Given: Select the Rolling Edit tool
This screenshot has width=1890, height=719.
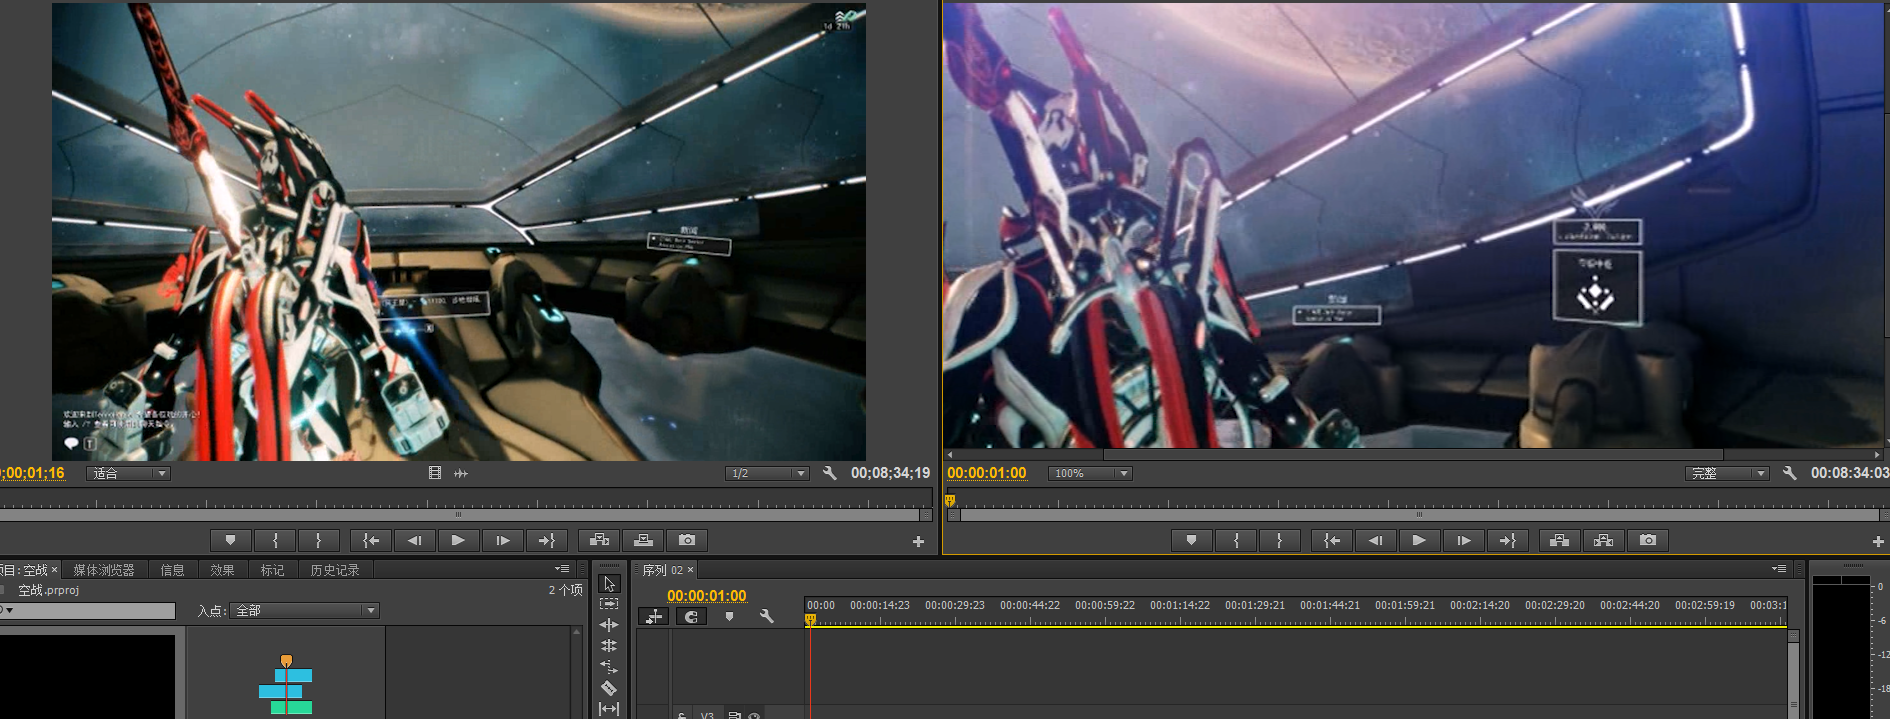Looking at the screenshot, I should (x=609, y=646).
